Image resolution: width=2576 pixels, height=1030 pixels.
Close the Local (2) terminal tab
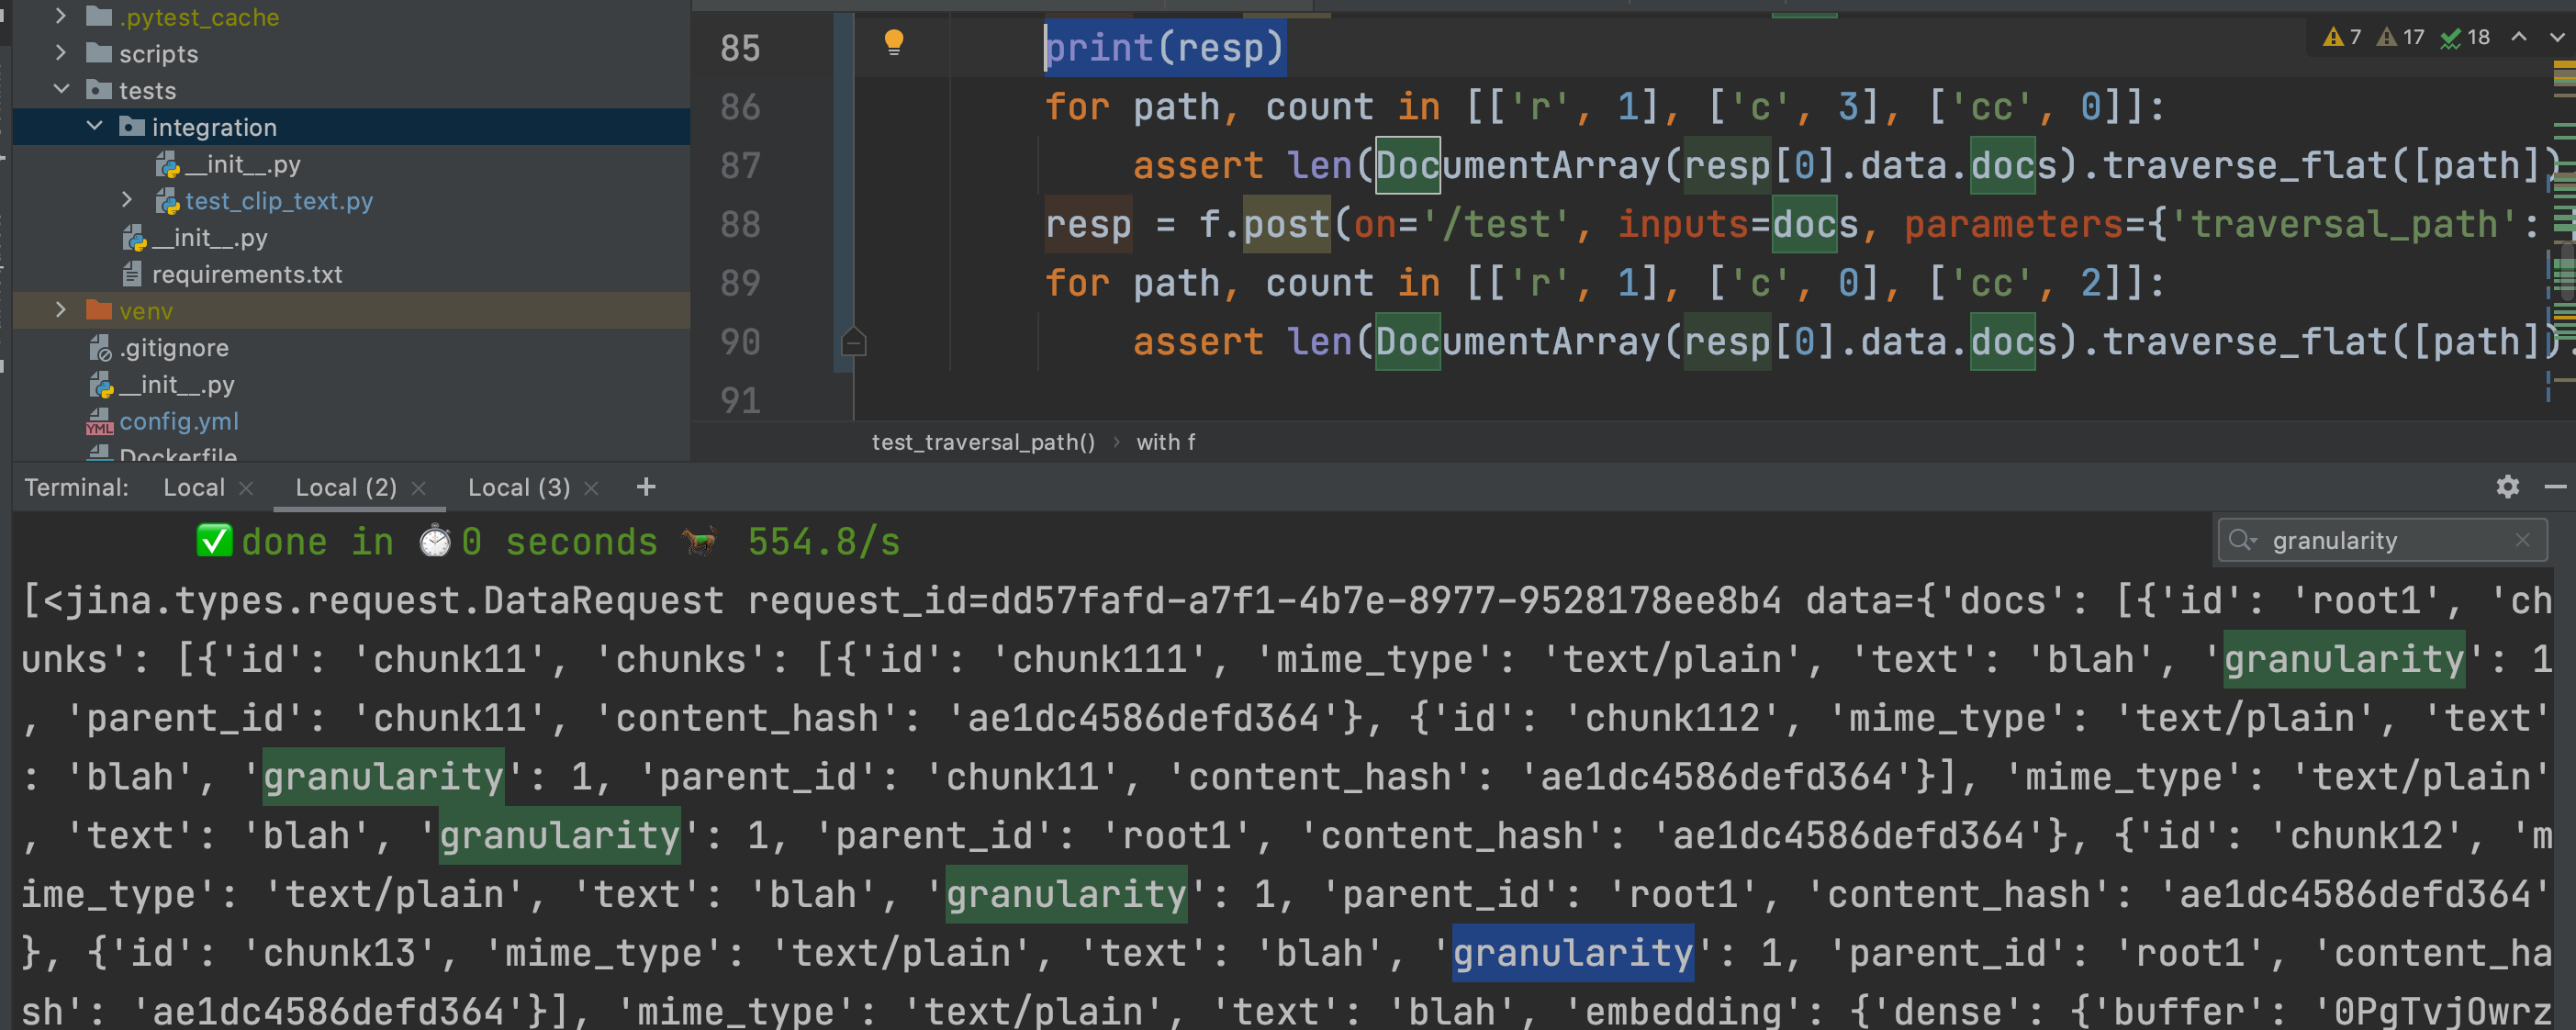[x=419, y=488]
